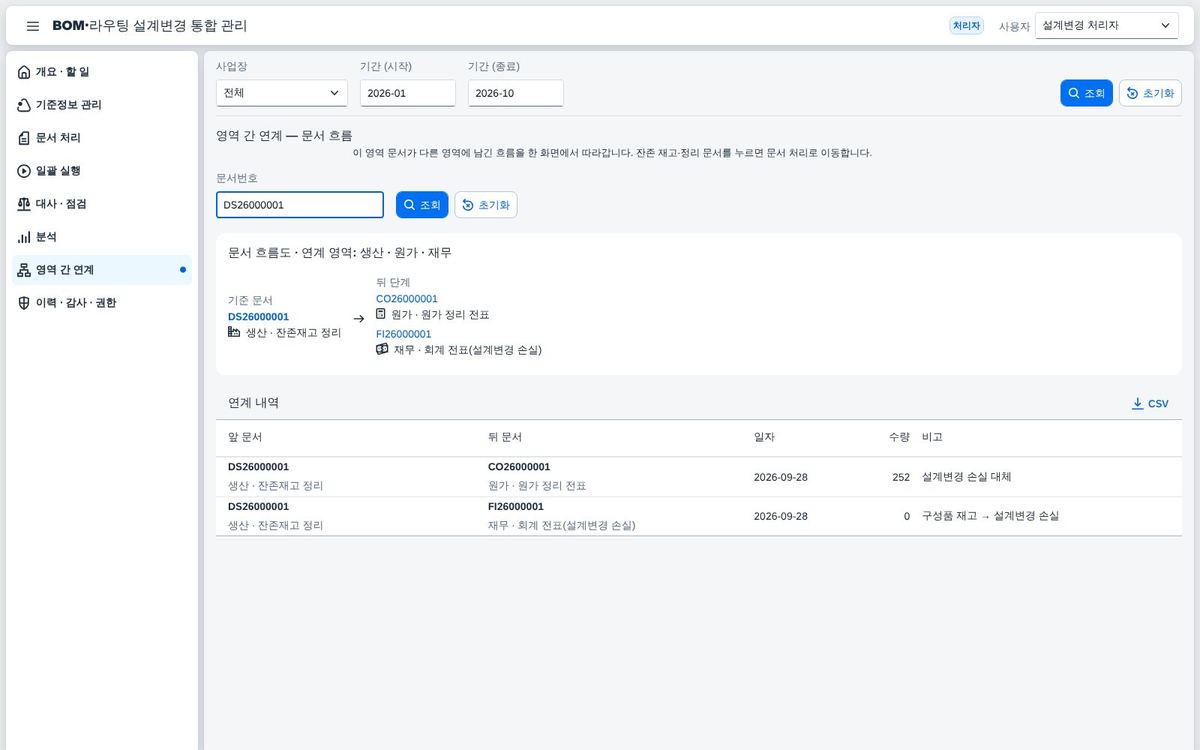Click the CSV download icon
Screen dimensions: 1200x750
1137,404
